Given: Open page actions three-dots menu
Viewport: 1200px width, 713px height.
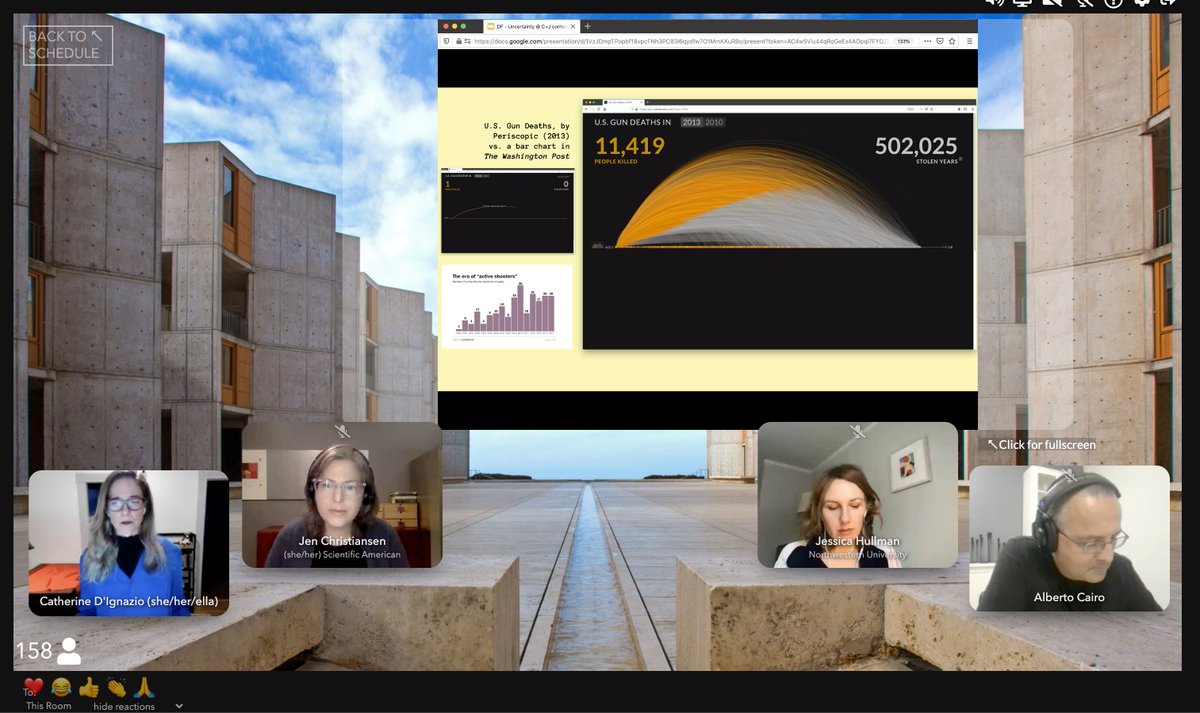Looking at the screenshot, I should click(928, 41).
